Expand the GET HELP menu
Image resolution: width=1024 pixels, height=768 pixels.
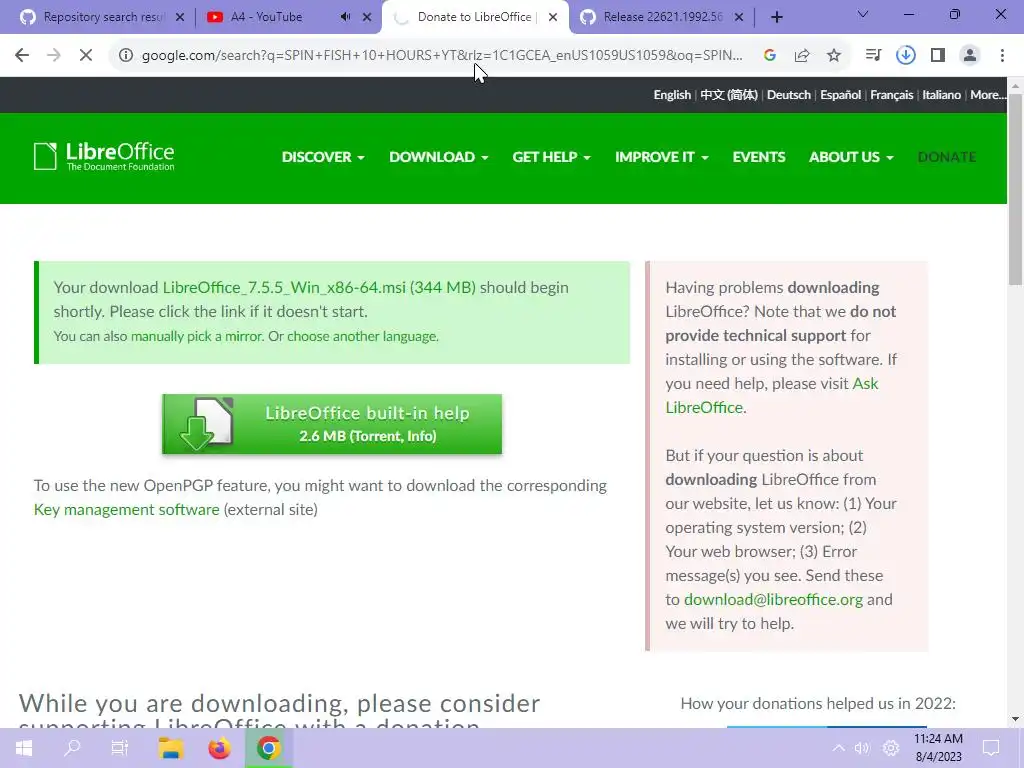pos(551,157)
